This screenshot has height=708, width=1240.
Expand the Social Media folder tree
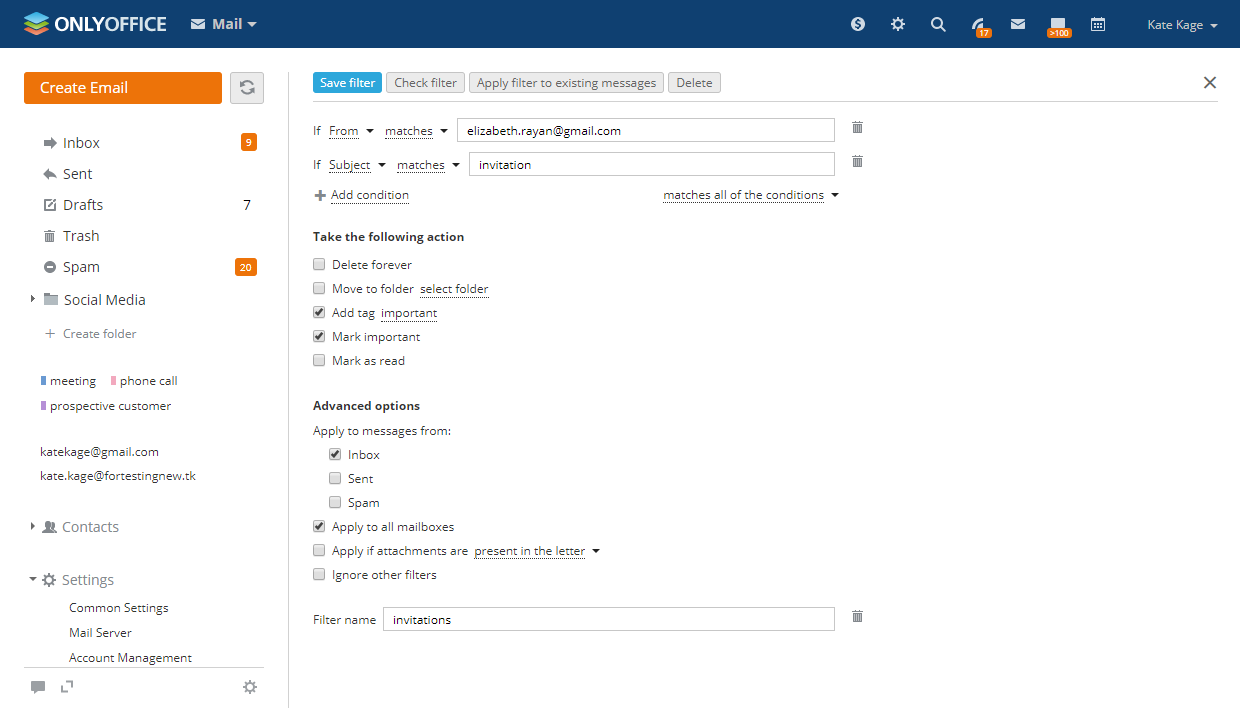(x=33, y=299)
